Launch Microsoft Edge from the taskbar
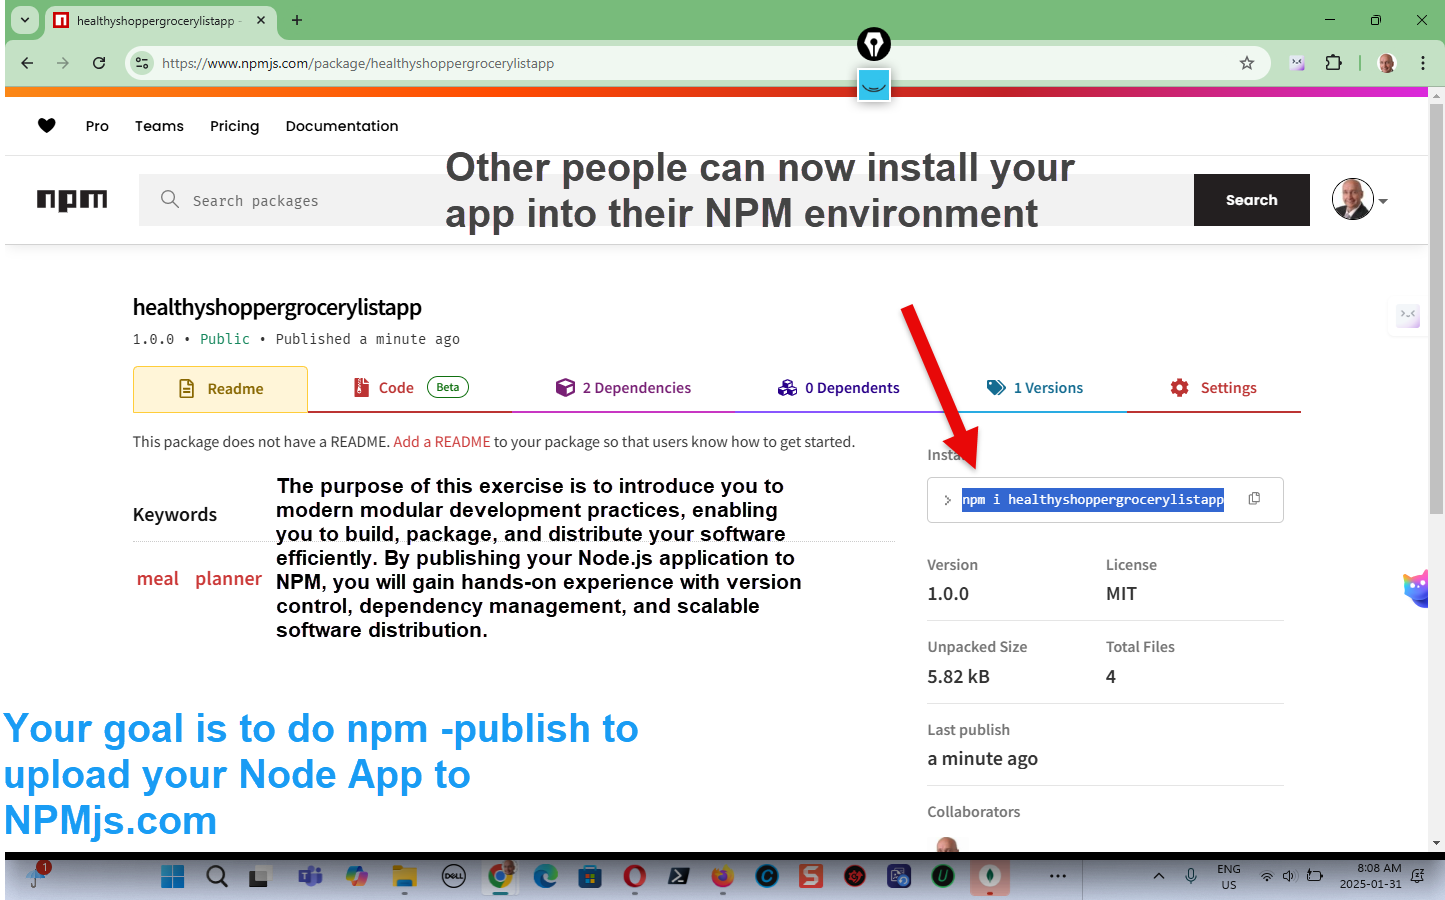 click(545, 877)
